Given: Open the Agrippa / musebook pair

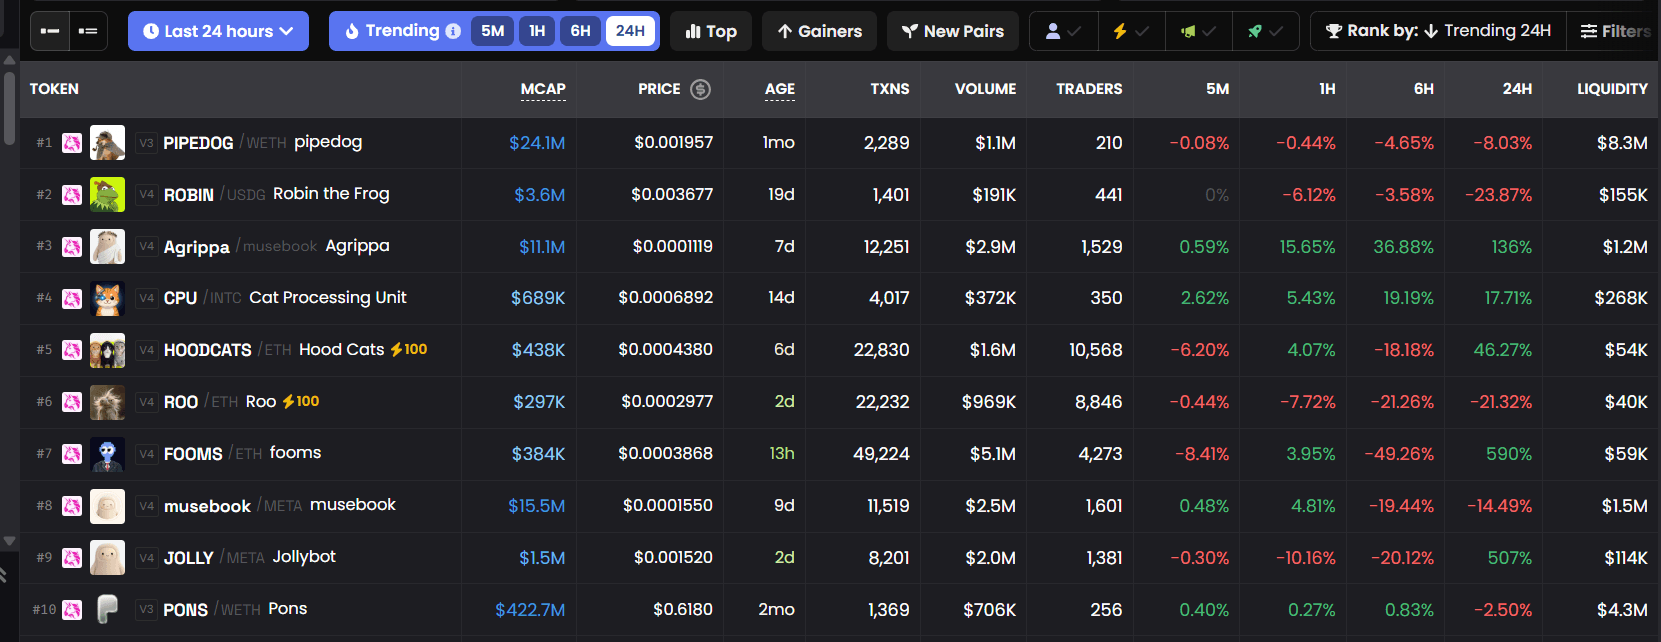Looking at the screenshot, I should pyautogui.click(x=240, y=247).
